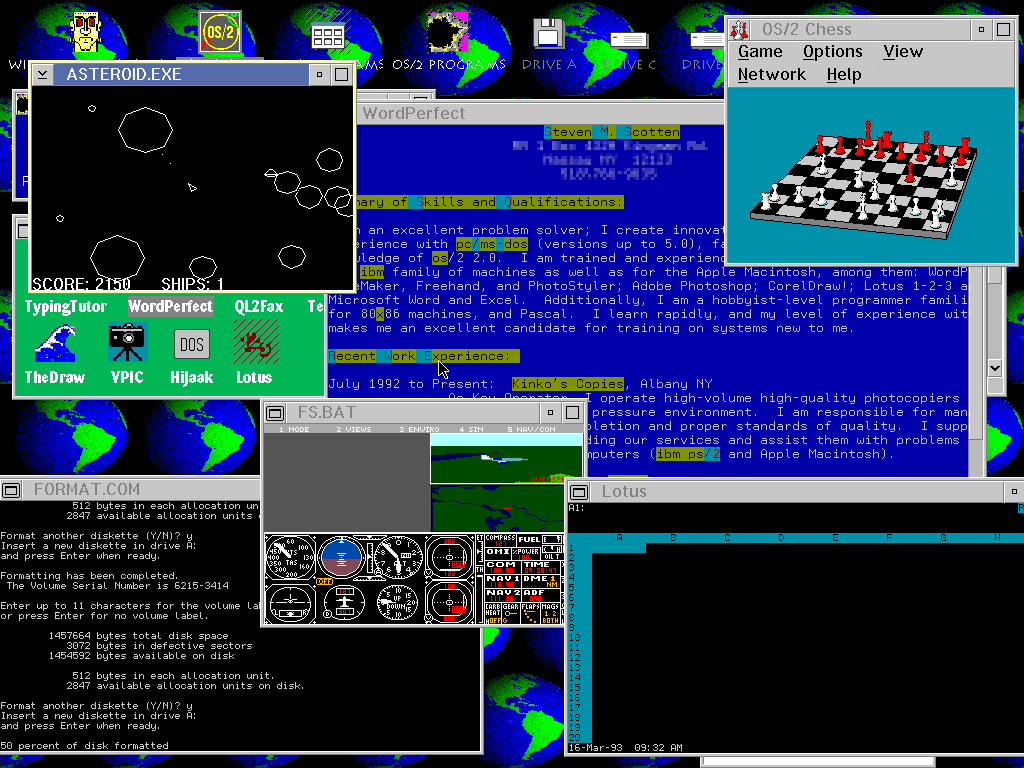This screenshot has width=1024, height=768.
Task: Click the face icon on desktop
Action: pyautogui.click(x=88, y=30)
